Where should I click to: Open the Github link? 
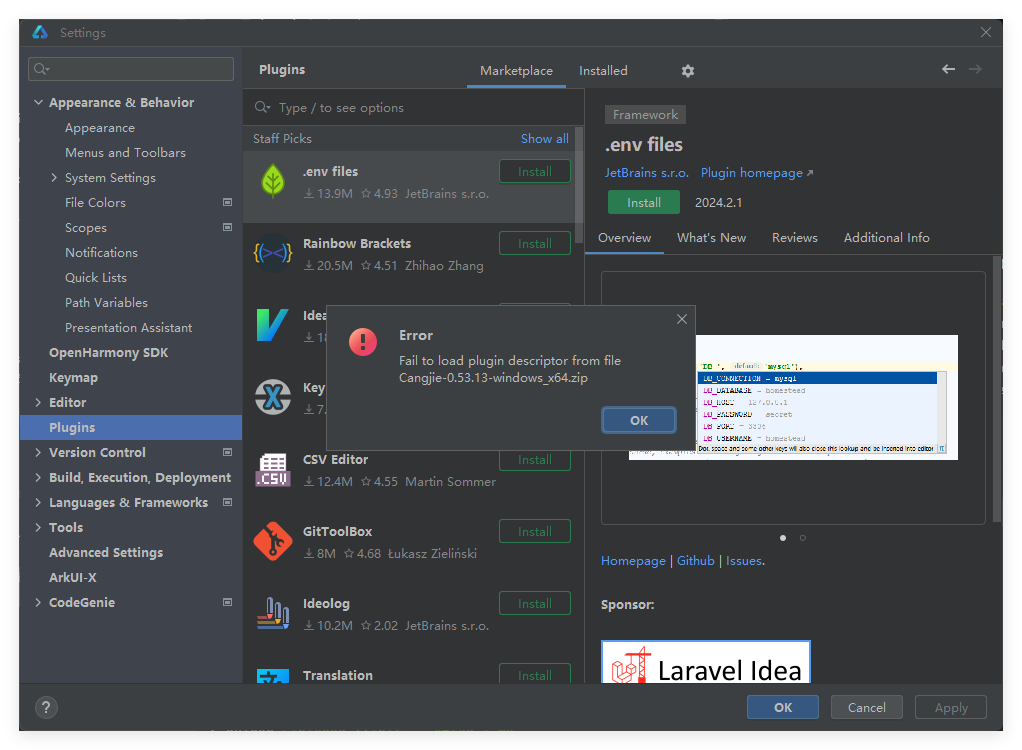click(x=695, y=560)
